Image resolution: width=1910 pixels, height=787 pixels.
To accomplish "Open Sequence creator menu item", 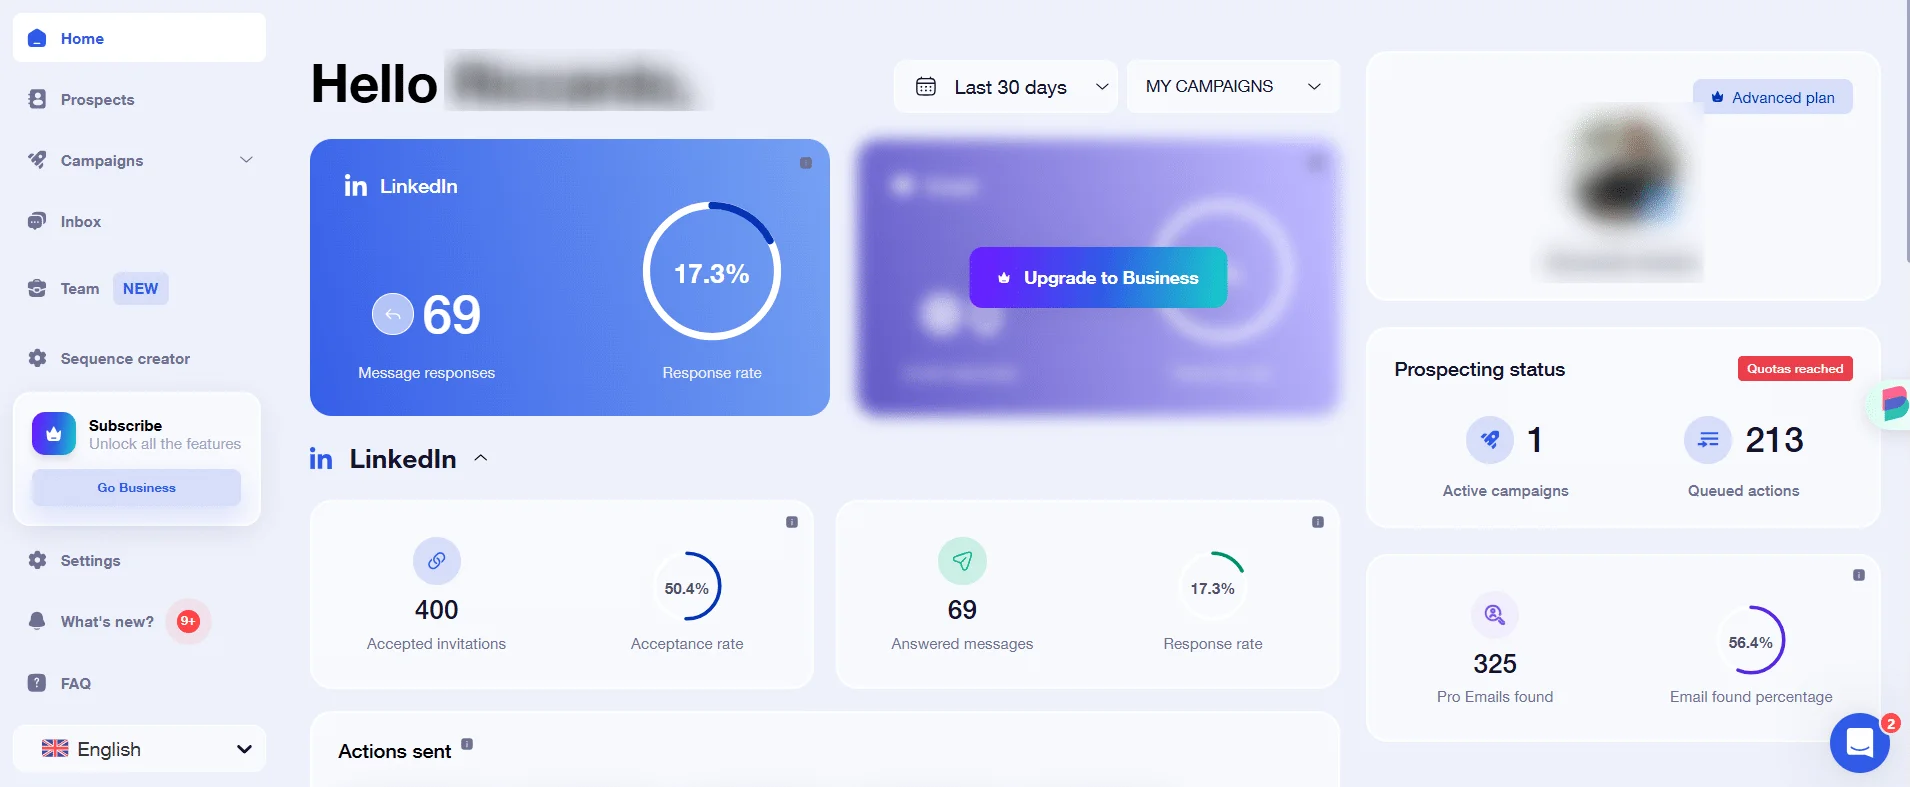I will [125, 358].
